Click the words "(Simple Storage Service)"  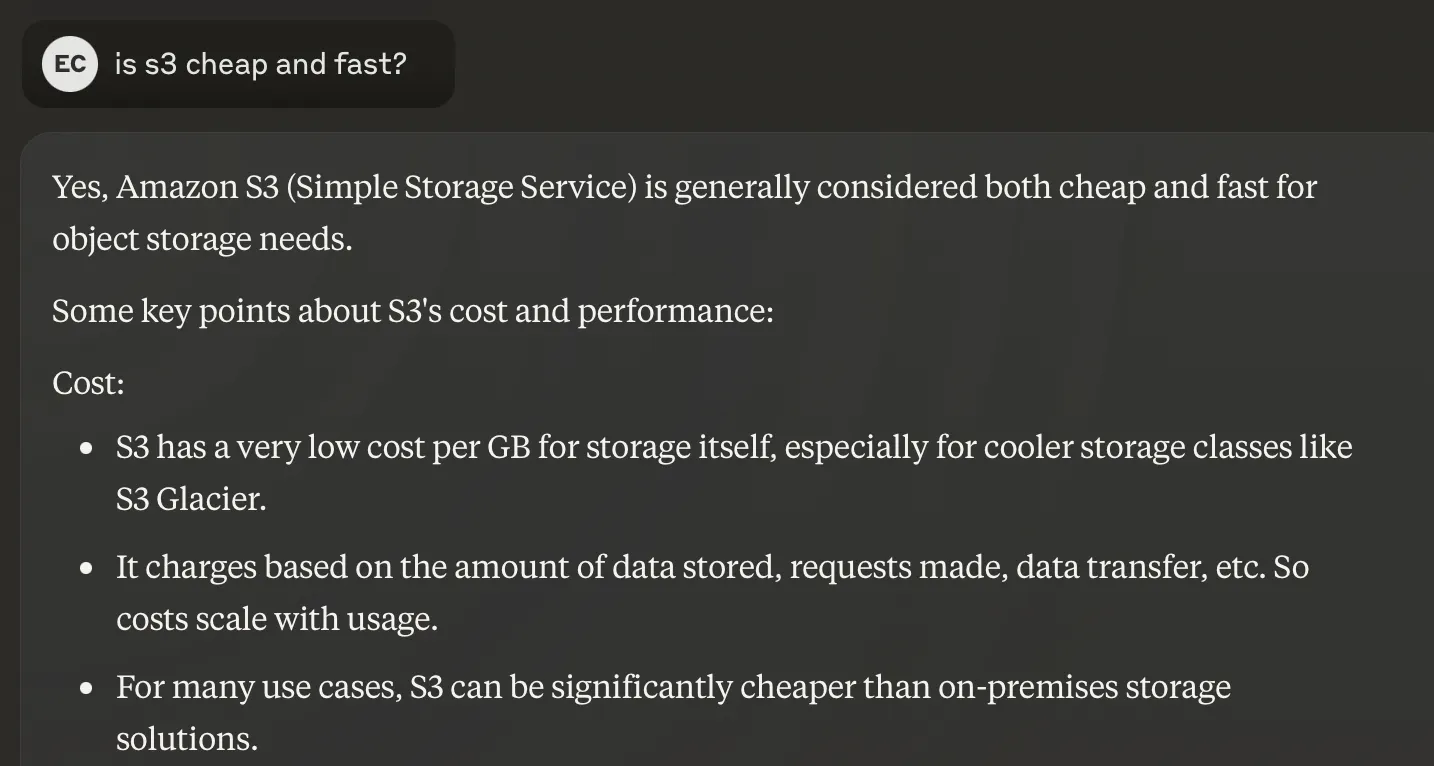tap(461, 187)
